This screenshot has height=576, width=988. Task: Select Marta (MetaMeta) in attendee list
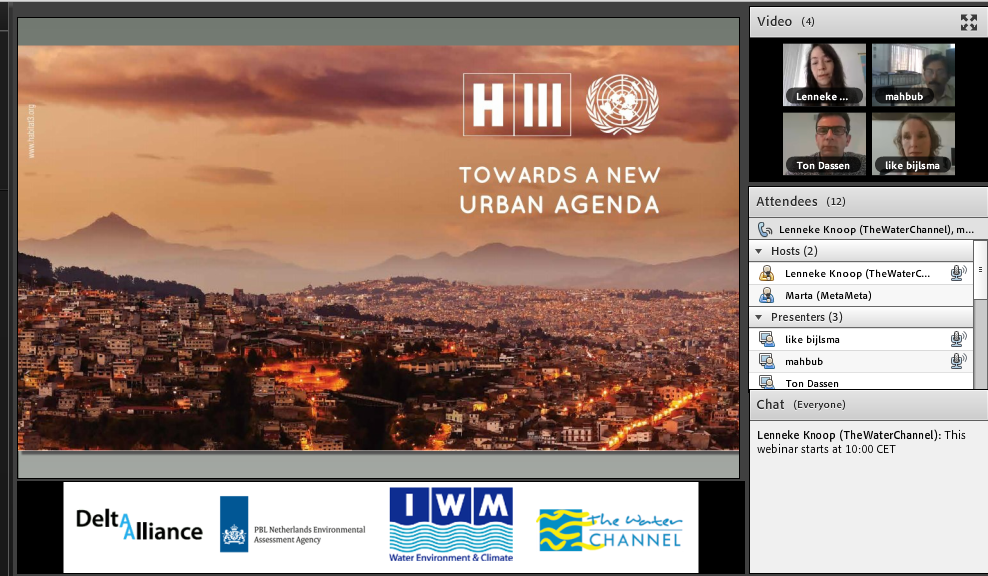pos(828,296)
